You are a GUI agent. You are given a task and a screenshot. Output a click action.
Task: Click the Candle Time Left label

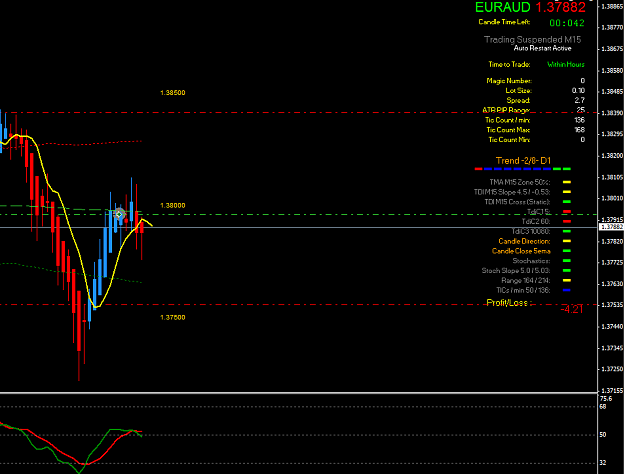coord(504,22)
